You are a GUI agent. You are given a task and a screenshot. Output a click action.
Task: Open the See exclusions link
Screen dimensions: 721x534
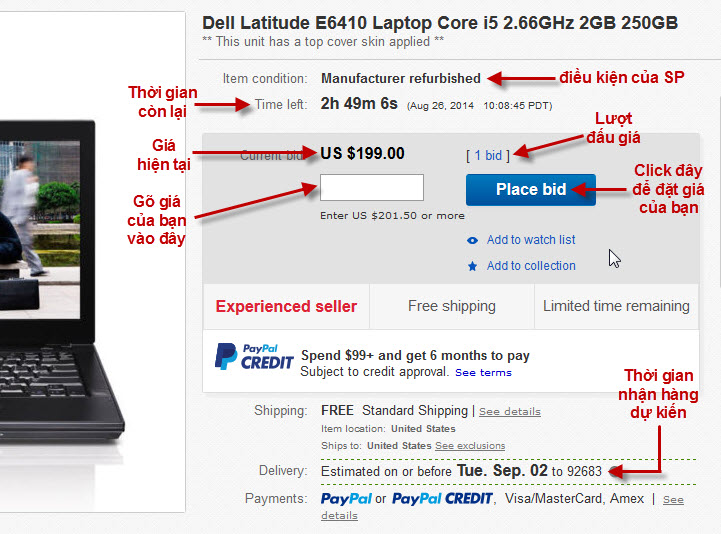coord(470,445)
